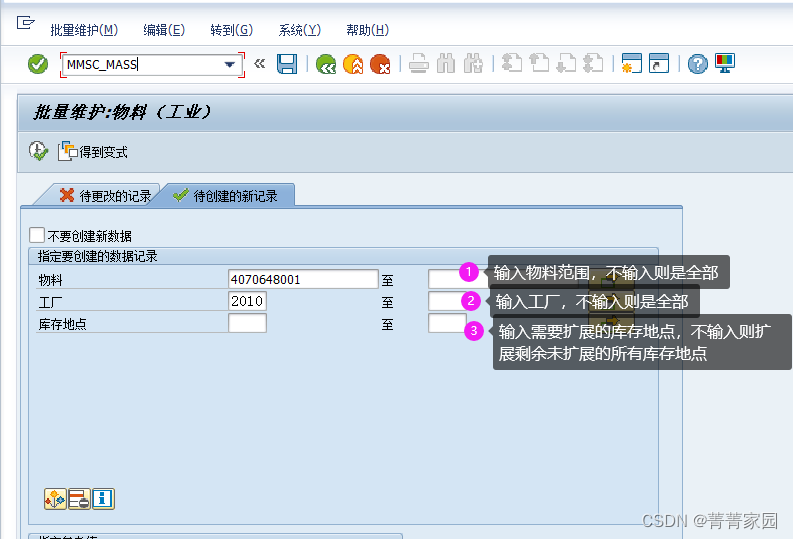
Task: Click the Next Page icon
Action: [566, 64]
